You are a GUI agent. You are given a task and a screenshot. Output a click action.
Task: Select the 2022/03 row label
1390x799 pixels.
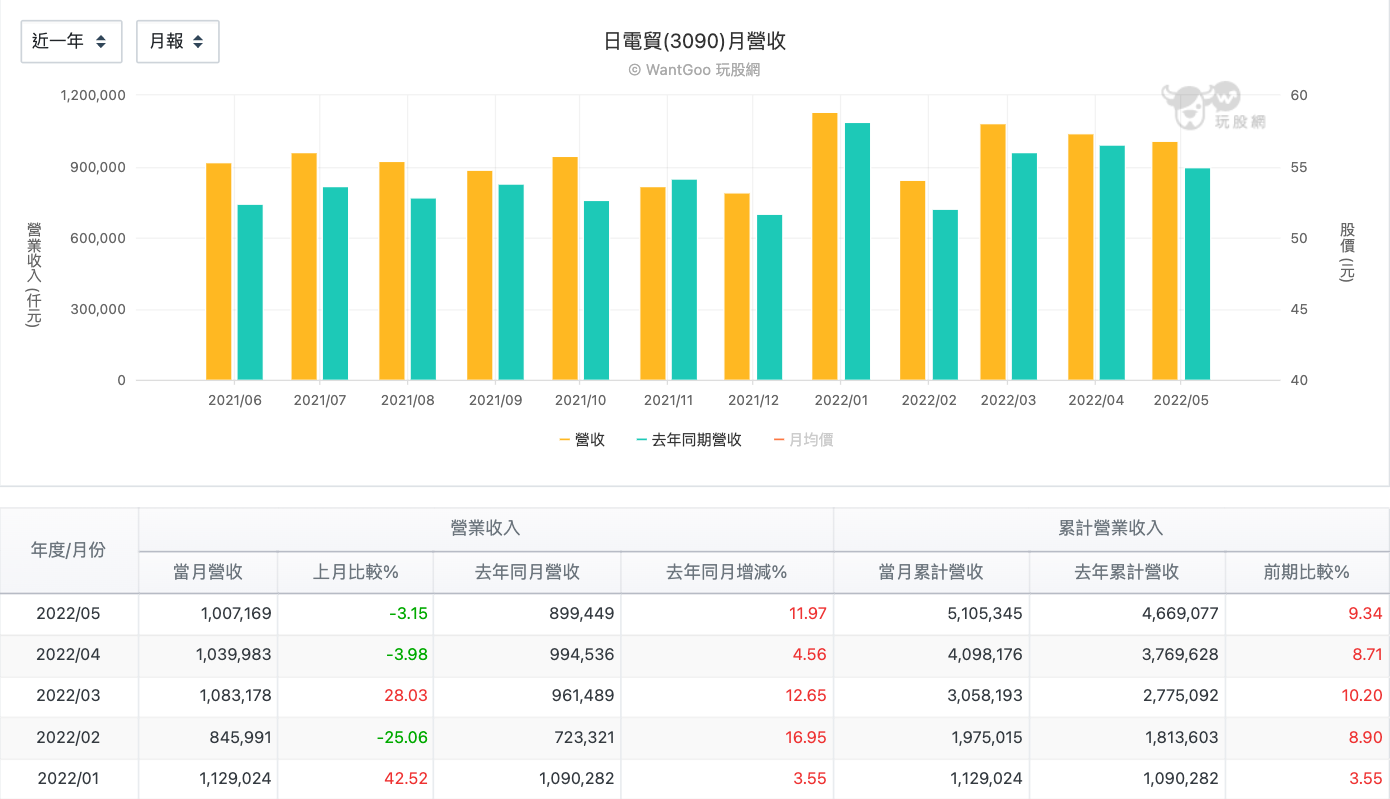(69, 696)
